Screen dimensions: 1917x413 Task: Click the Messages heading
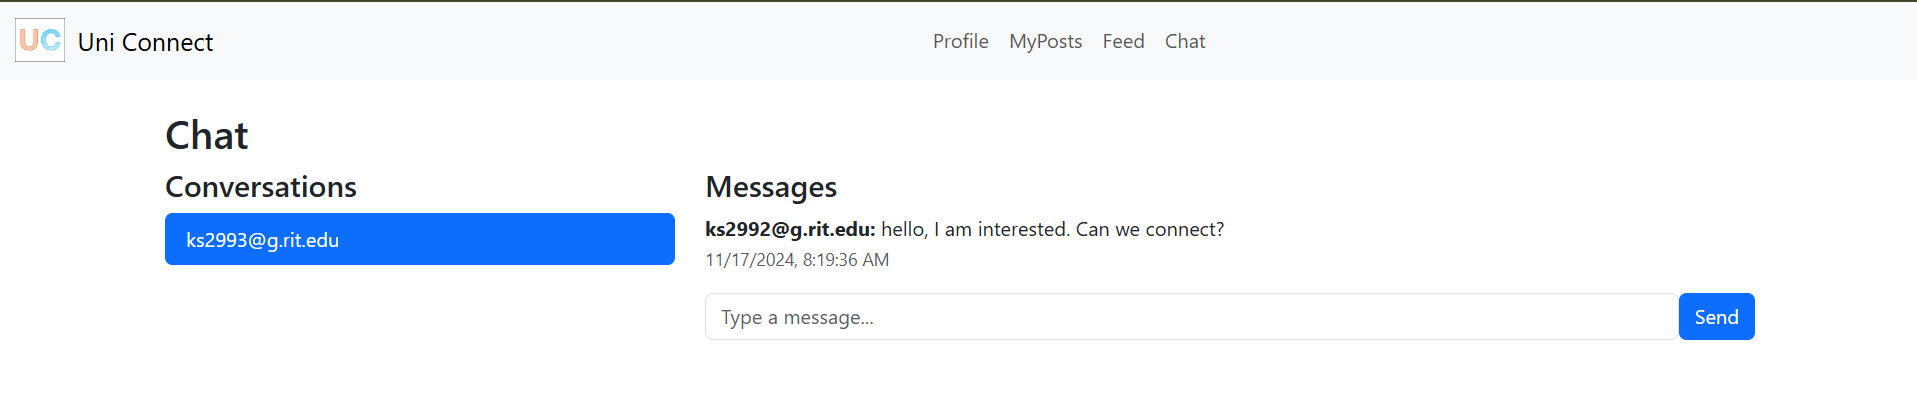click(771, 187)
